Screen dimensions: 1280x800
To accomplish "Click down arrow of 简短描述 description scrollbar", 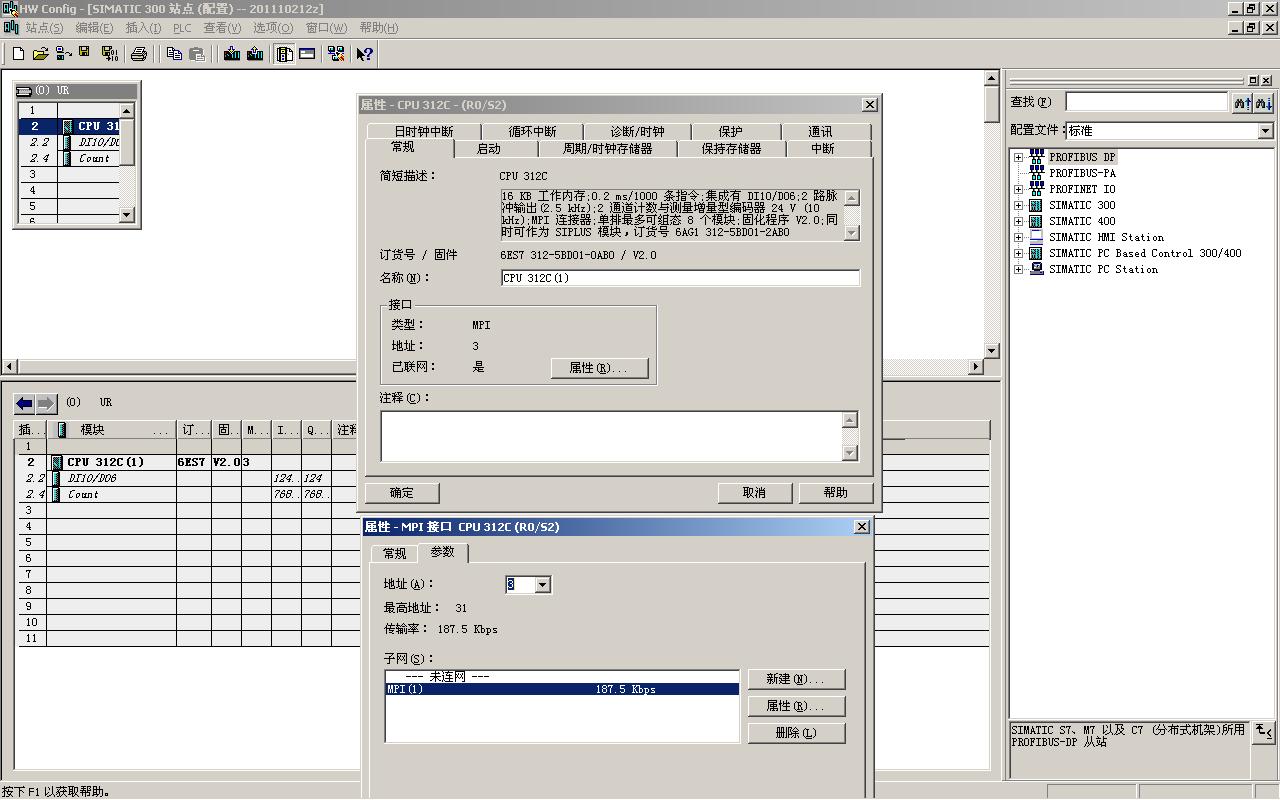I will click(x=852, y=233).
